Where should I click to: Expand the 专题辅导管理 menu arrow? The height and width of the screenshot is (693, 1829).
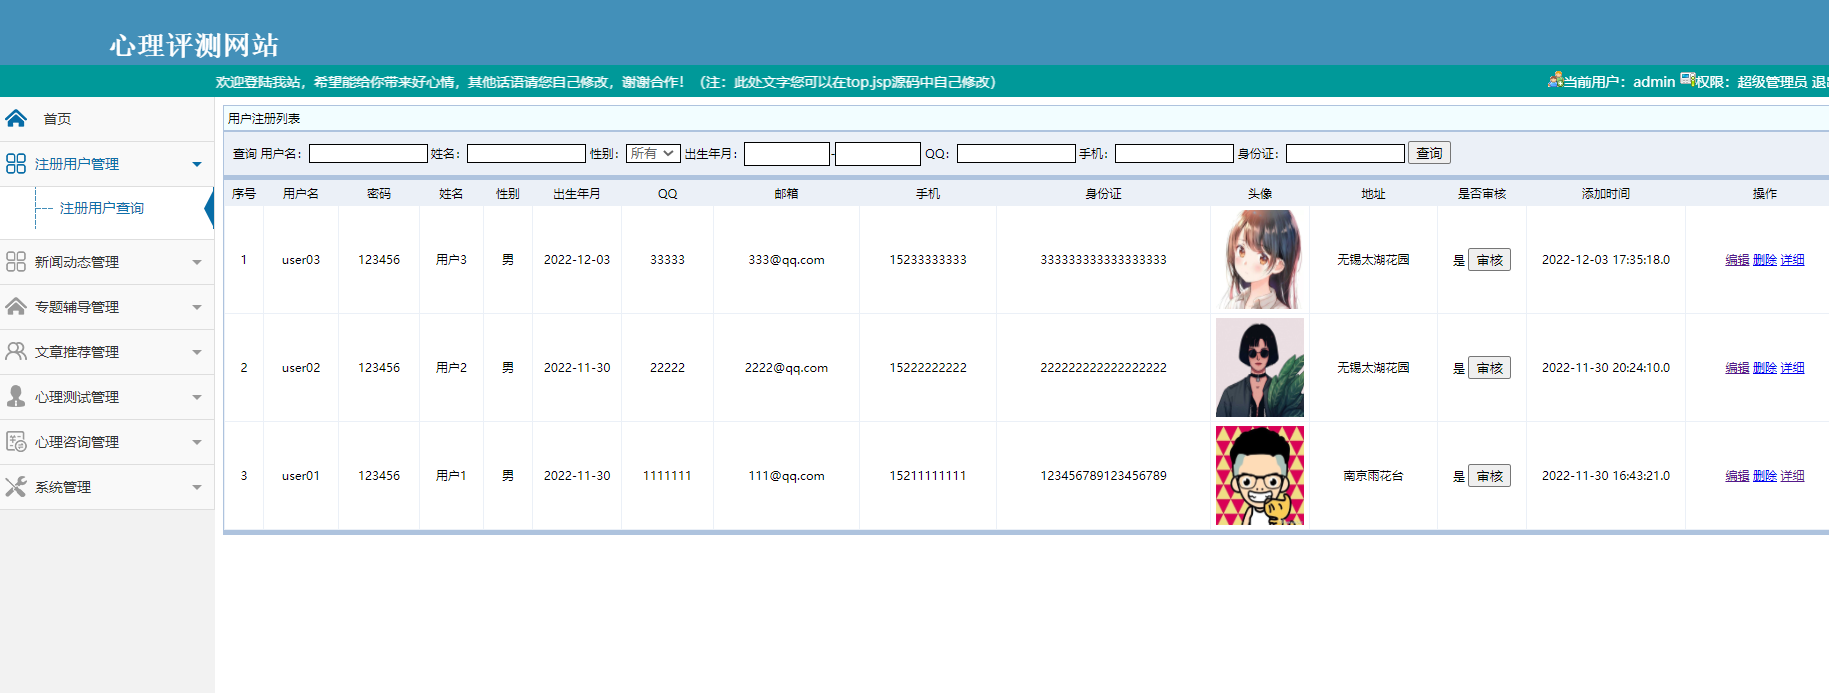coord(197,307)
